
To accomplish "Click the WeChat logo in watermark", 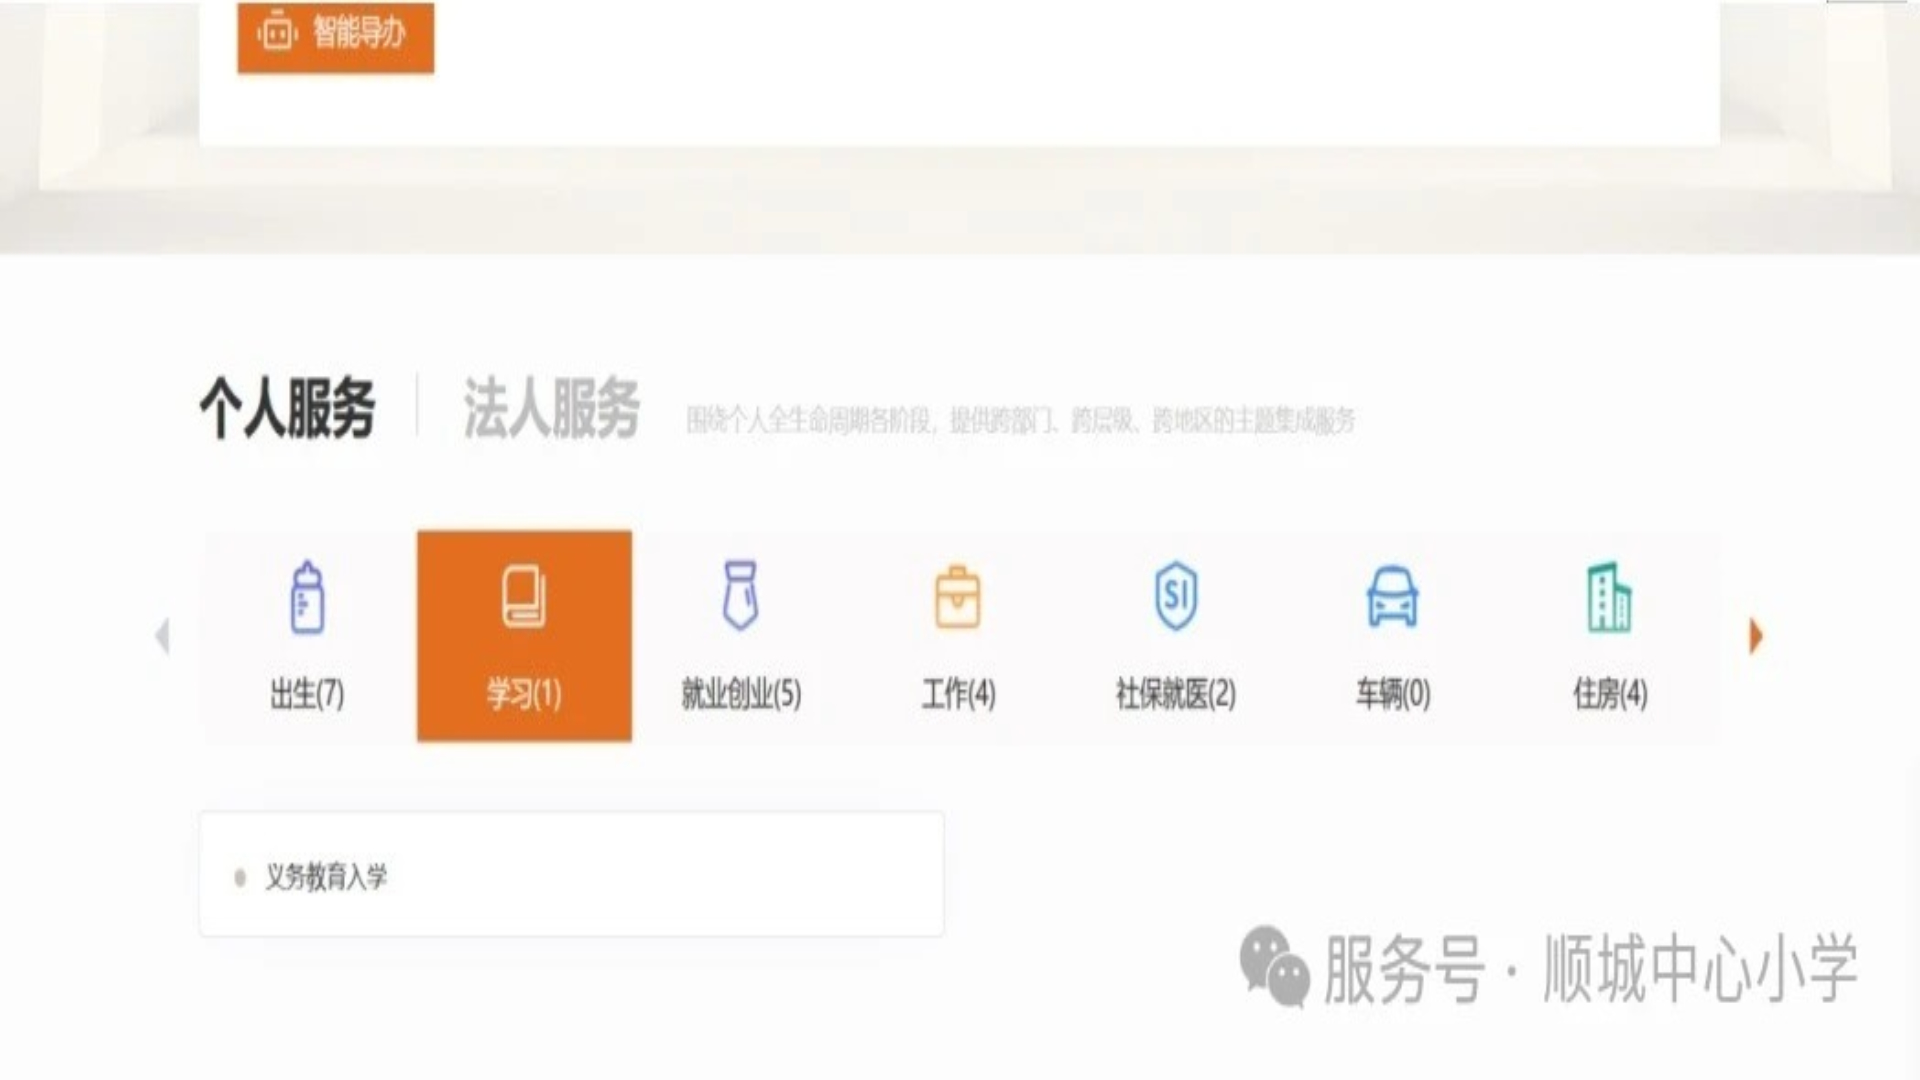I will click(1274, 966).
